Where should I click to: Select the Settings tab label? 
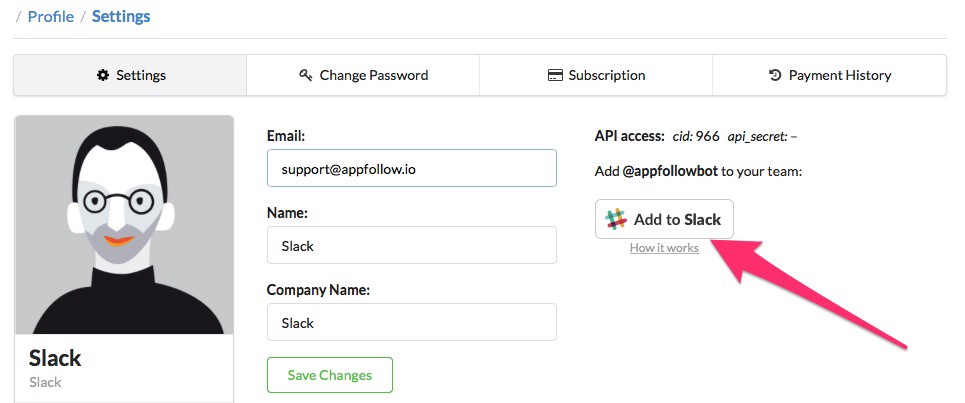141,75
